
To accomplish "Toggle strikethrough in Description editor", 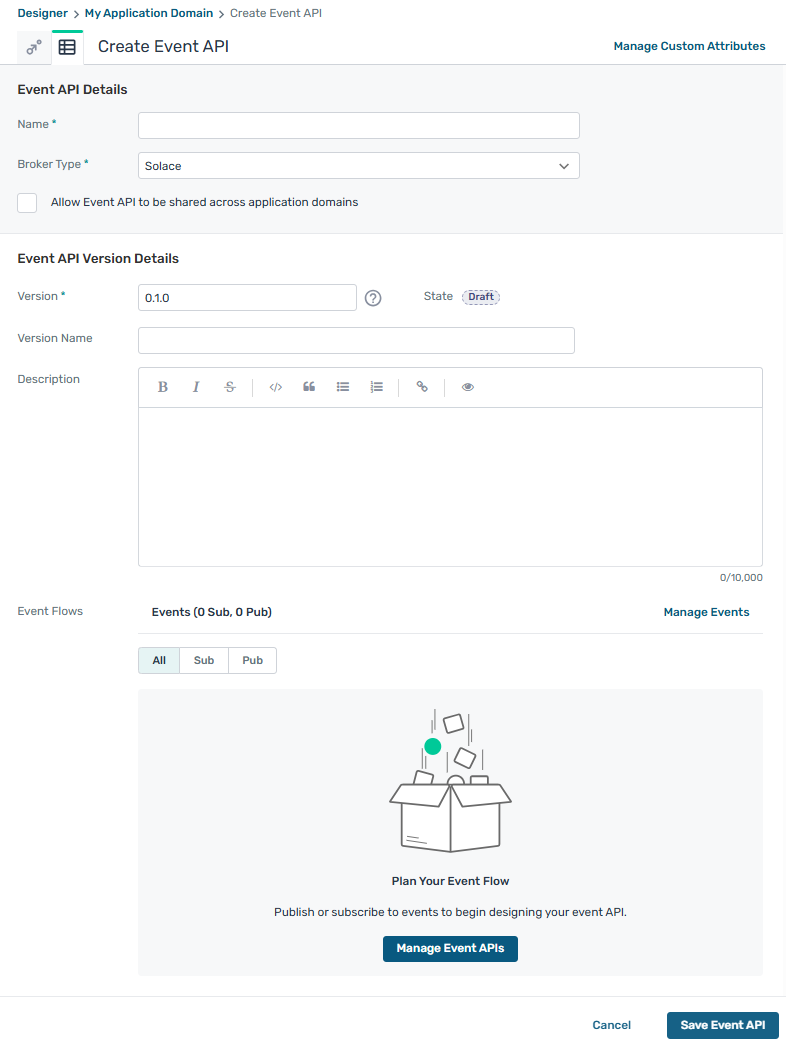I will pos(230,387).
